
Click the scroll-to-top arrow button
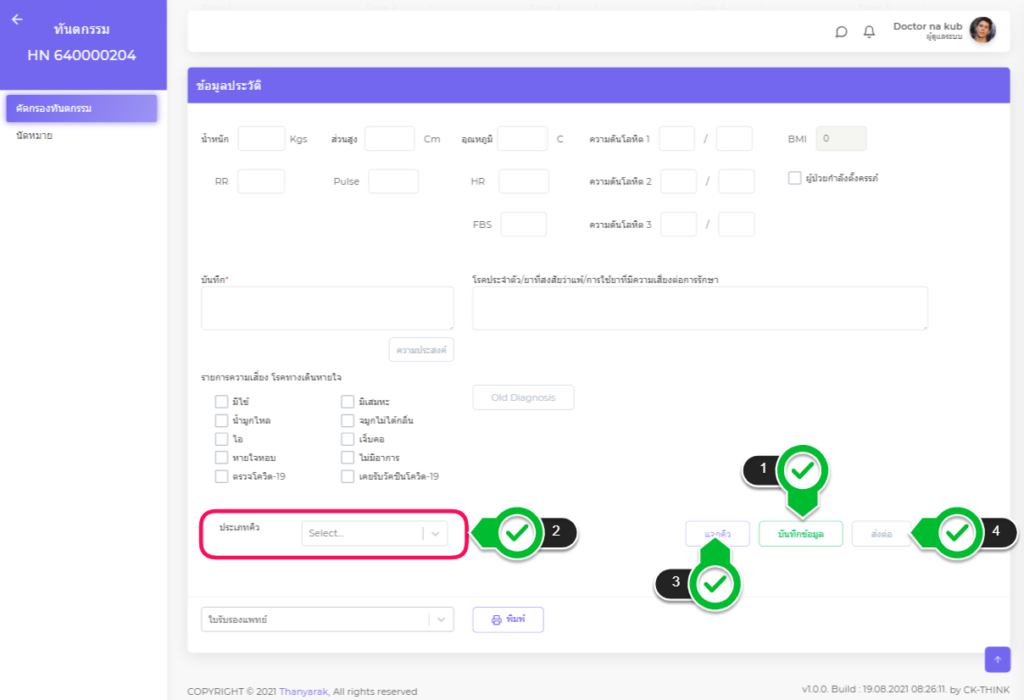pos(997,659)
